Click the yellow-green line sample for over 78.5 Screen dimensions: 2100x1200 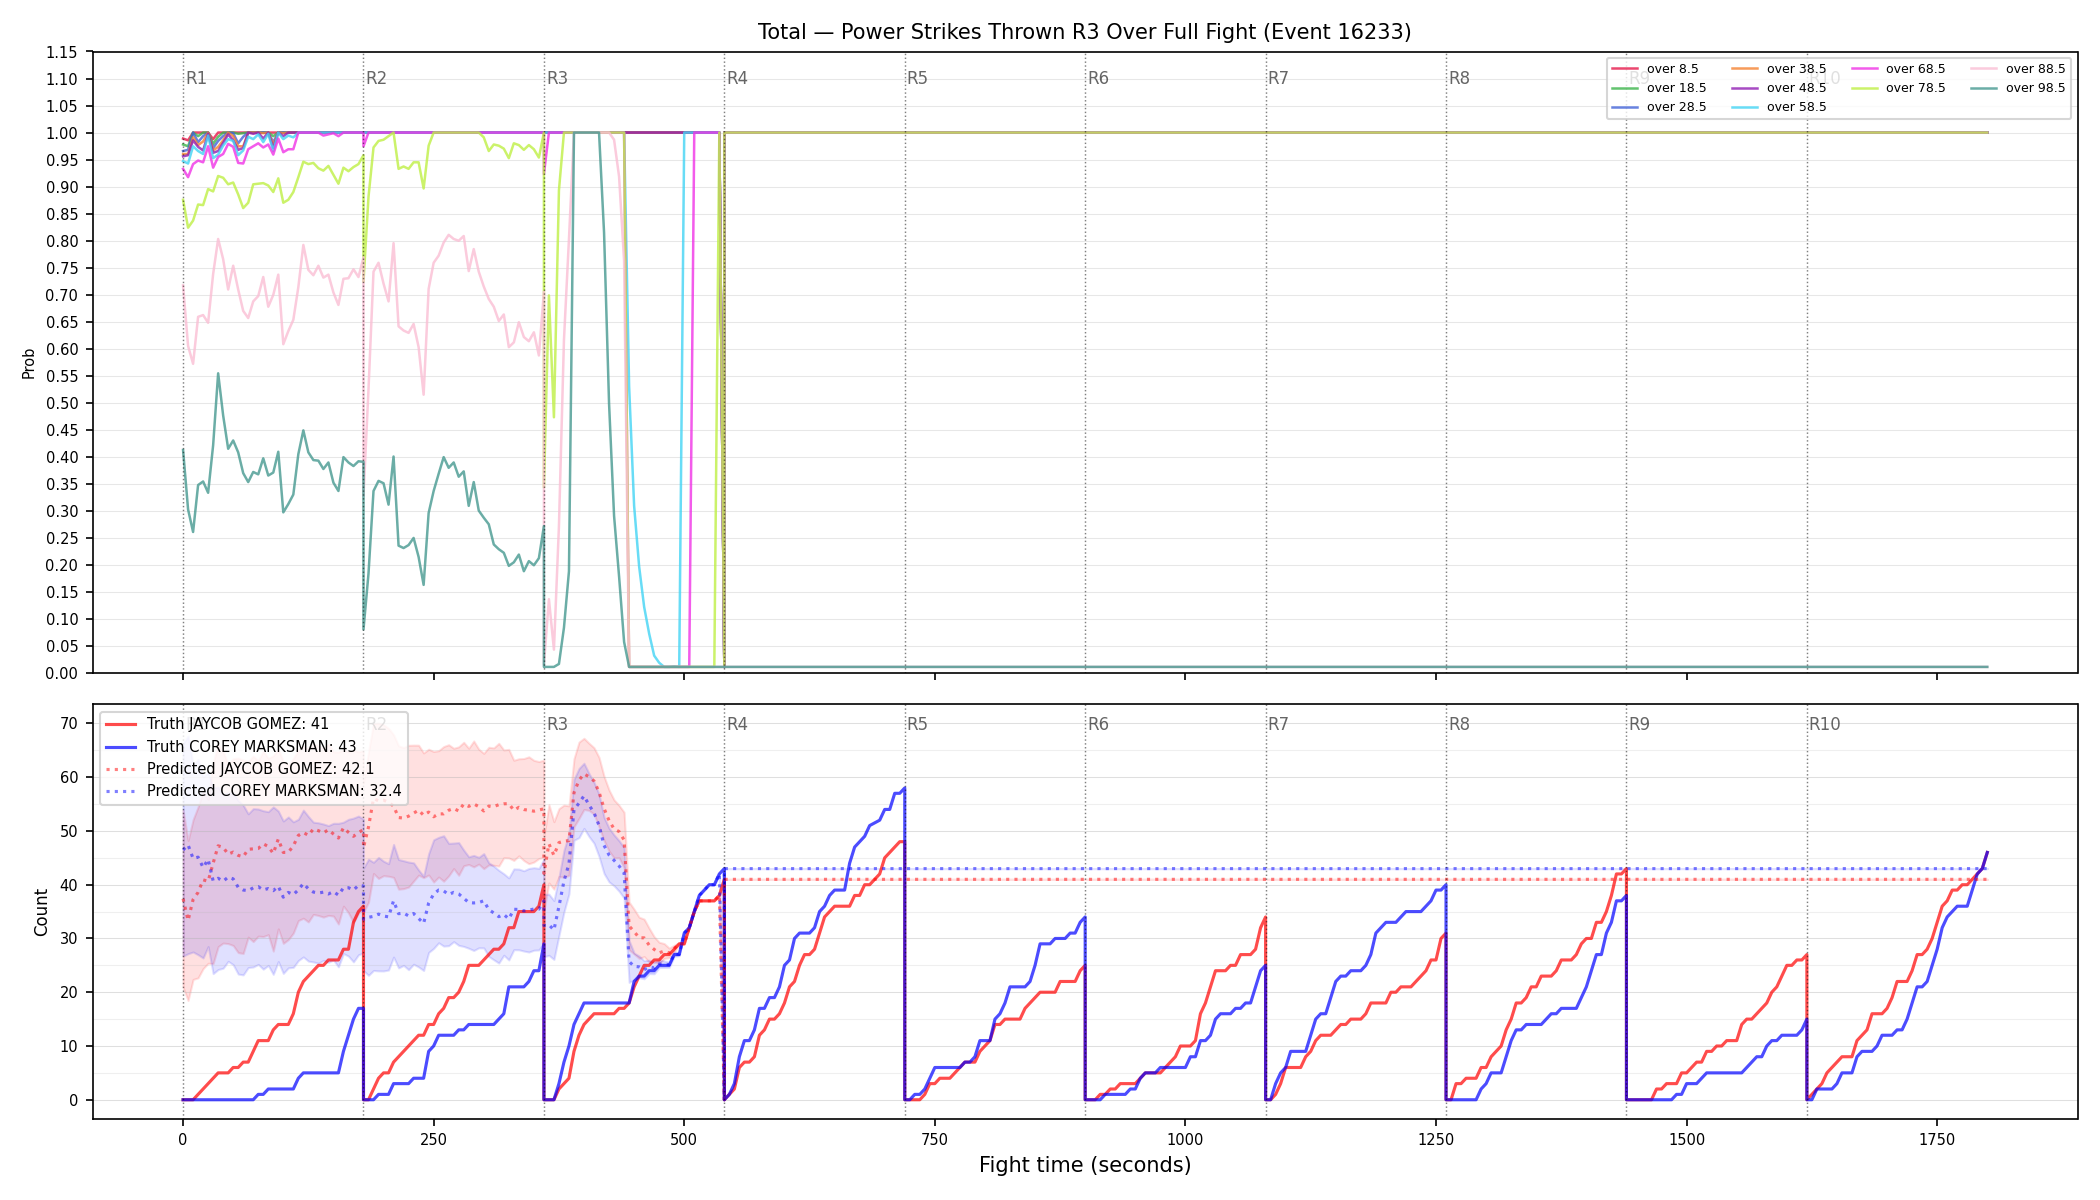[x=1864, y=88]
